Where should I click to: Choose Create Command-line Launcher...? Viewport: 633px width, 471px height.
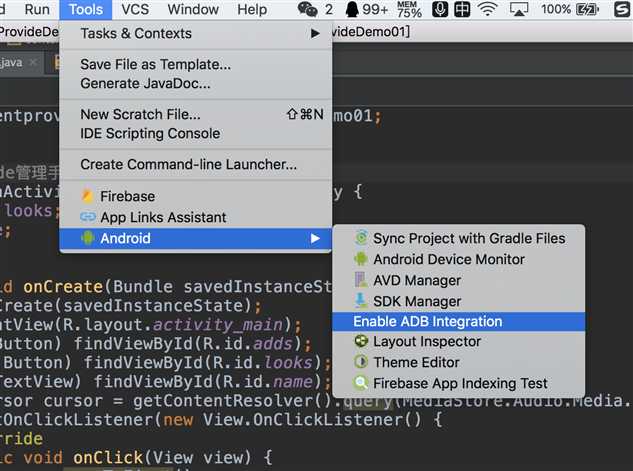(196, 164)
